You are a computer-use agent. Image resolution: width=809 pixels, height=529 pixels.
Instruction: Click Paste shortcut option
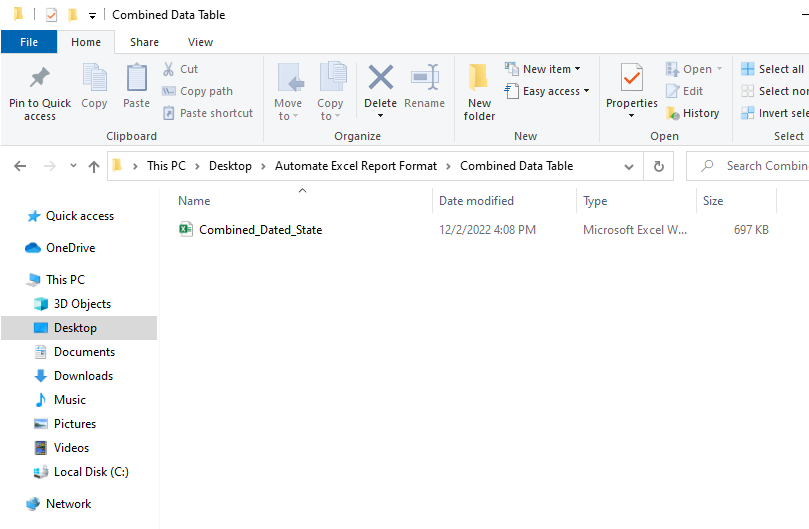click(x=208, y=113)
